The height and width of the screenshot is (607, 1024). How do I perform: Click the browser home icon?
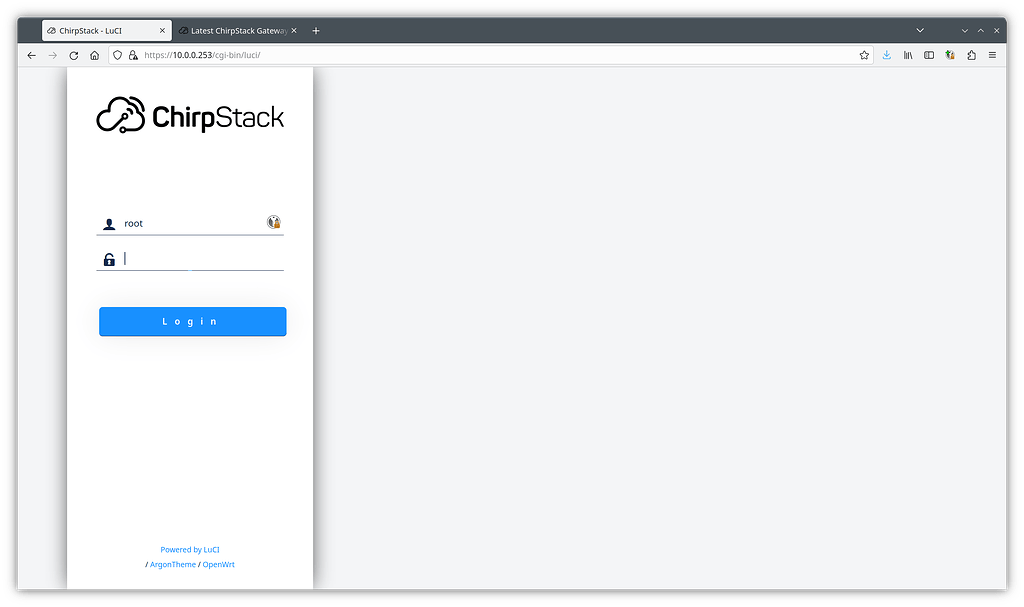94,55
